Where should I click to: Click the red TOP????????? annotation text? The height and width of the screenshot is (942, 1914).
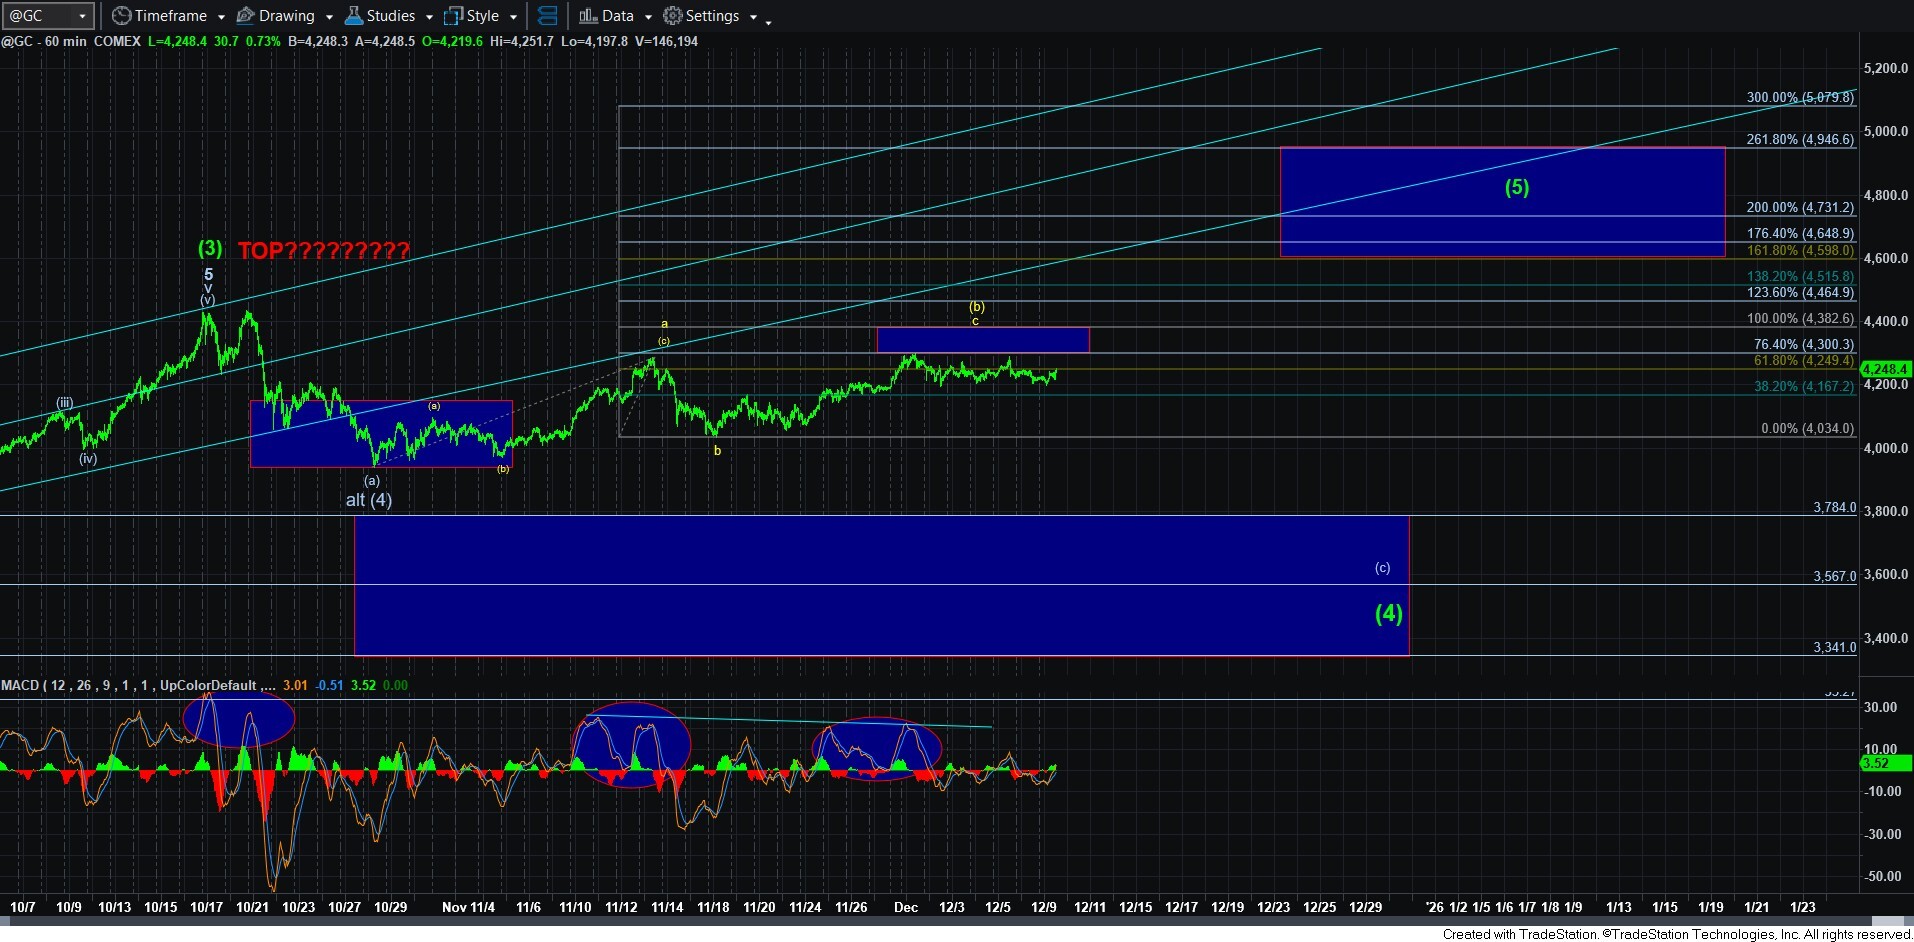point(323,251)
